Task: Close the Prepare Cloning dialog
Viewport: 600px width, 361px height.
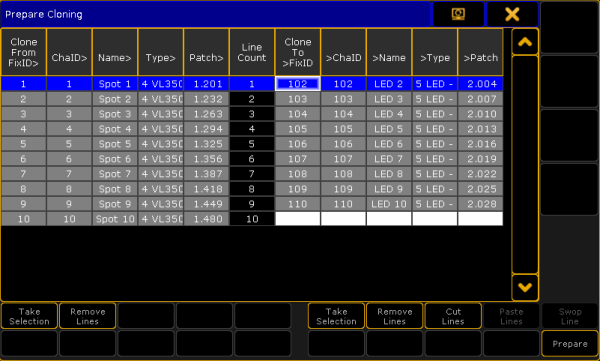Action: click(x=512, y=14)
